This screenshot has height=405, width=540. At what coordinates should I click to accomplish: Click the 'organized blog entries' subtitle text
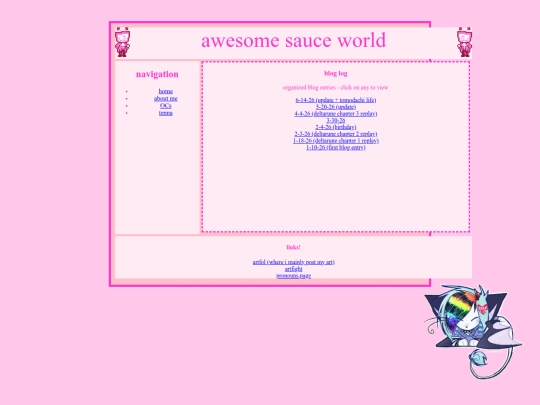coord(336,87)
